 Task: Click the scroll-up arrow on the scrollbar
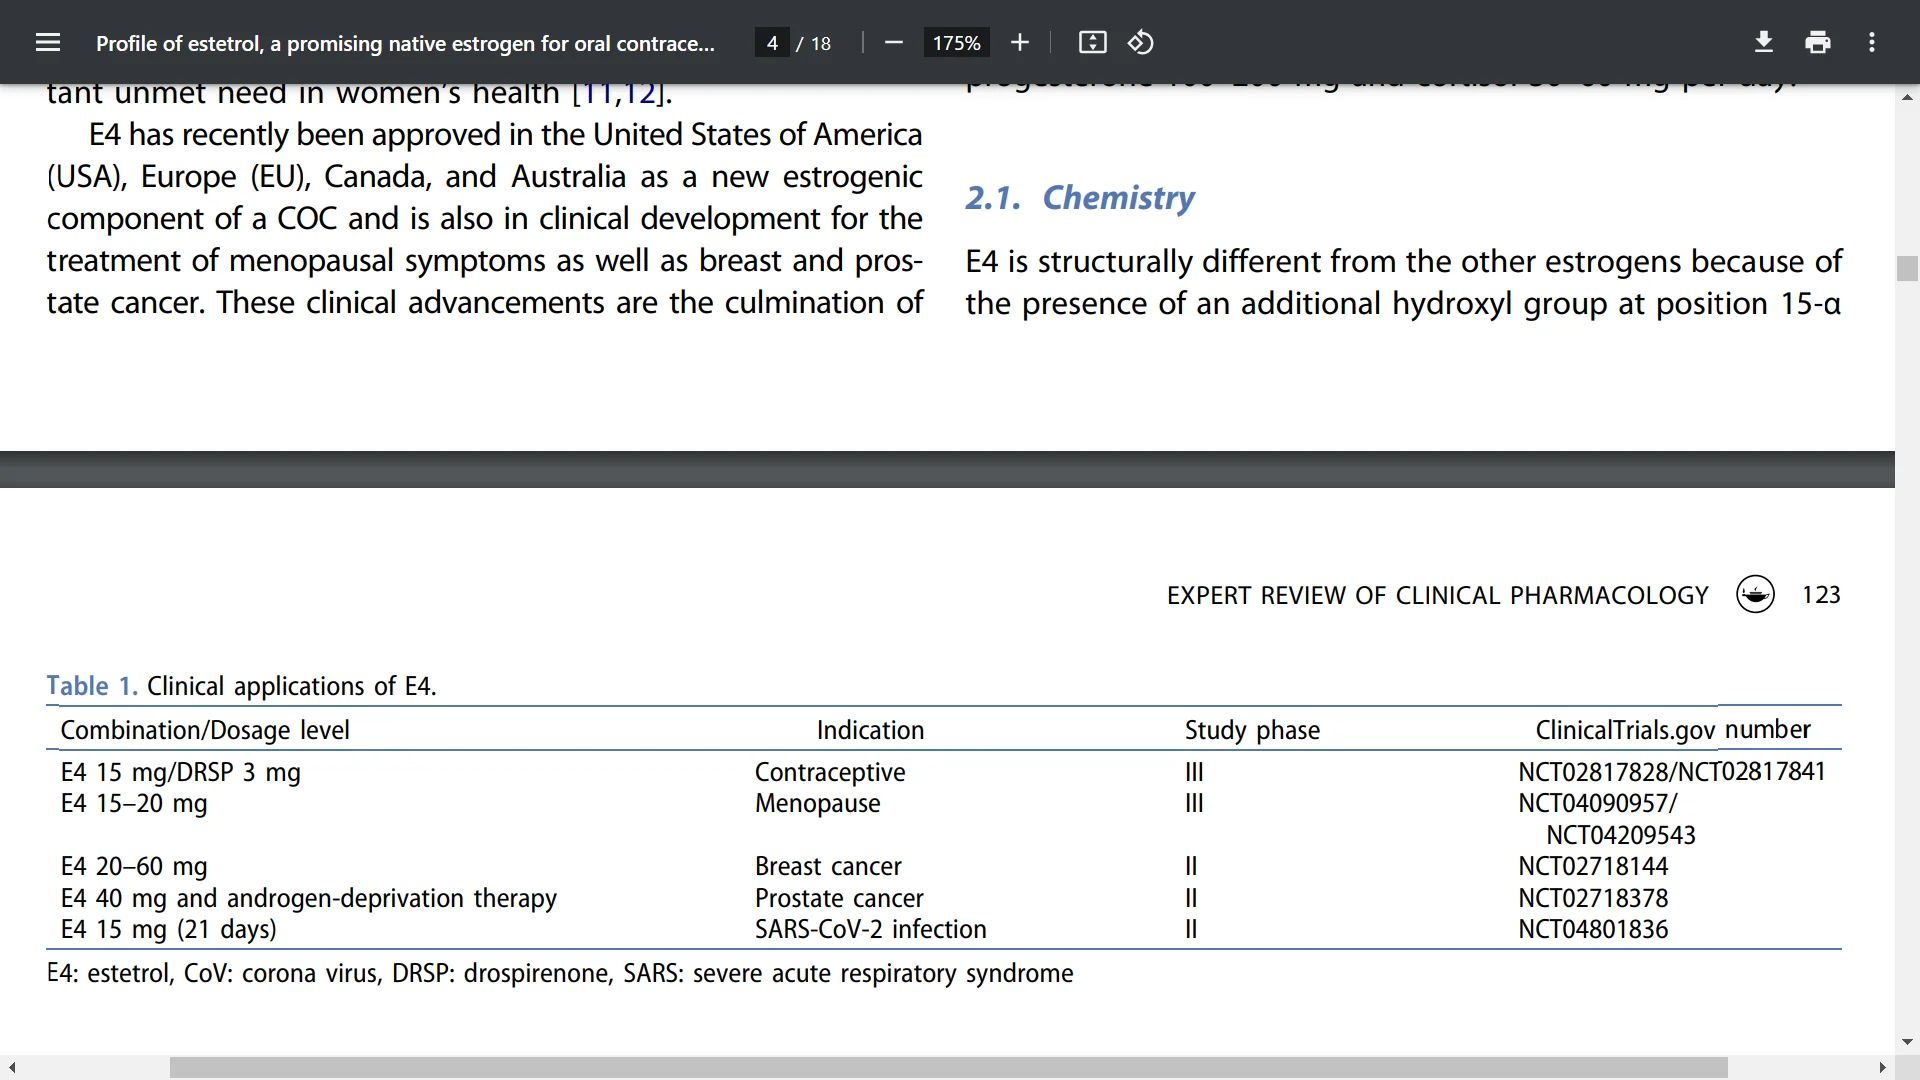pyautogui.click(x=1908, y=96)
